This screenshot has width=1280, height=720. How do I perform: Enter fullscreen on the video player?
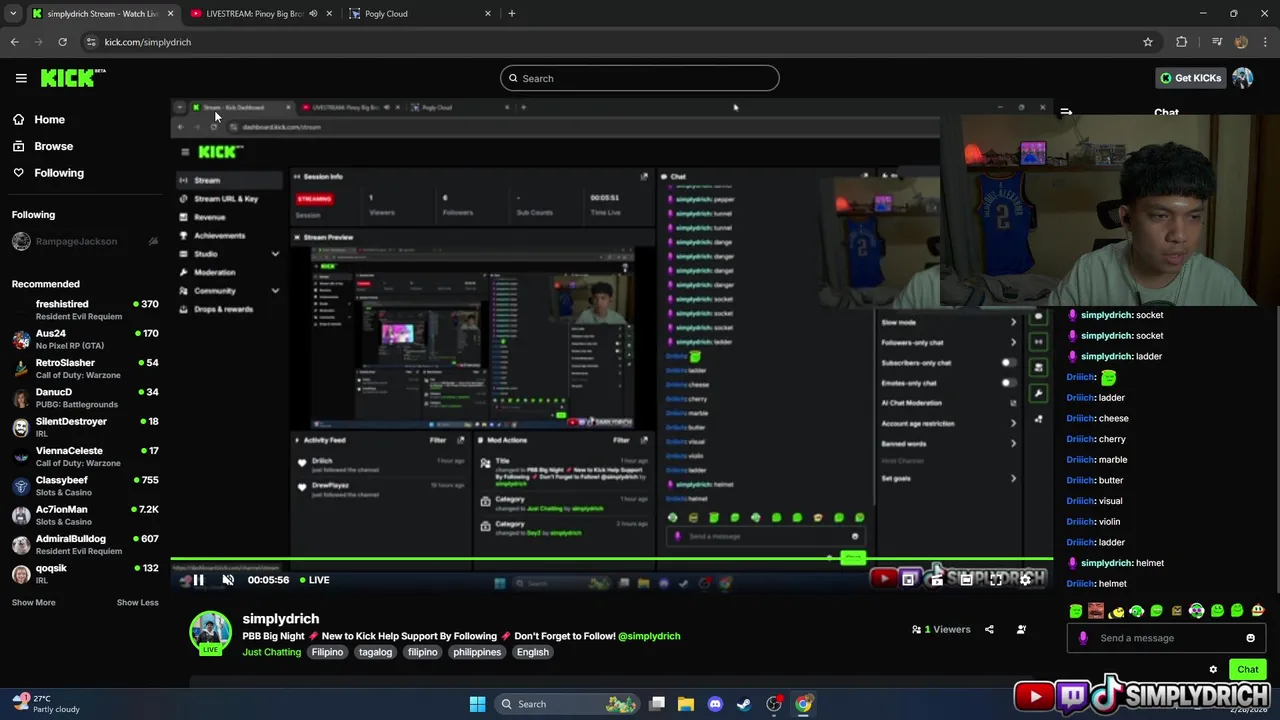(996, 580)
